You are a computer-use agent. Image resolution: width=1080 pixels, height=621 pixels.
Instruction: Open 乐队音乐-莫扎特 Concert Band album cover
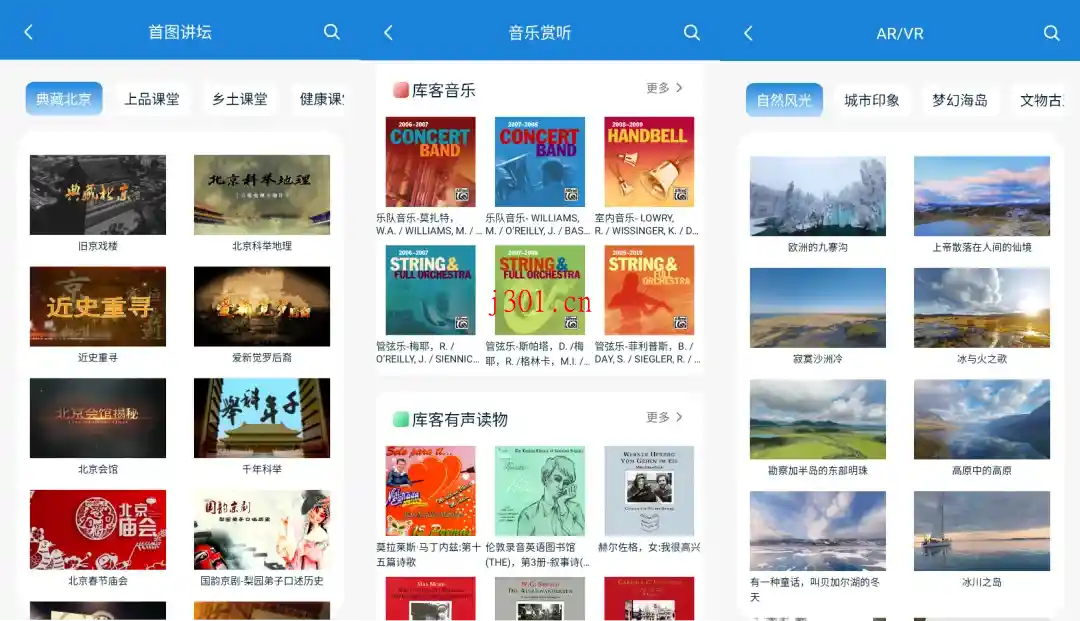point(430,162)
